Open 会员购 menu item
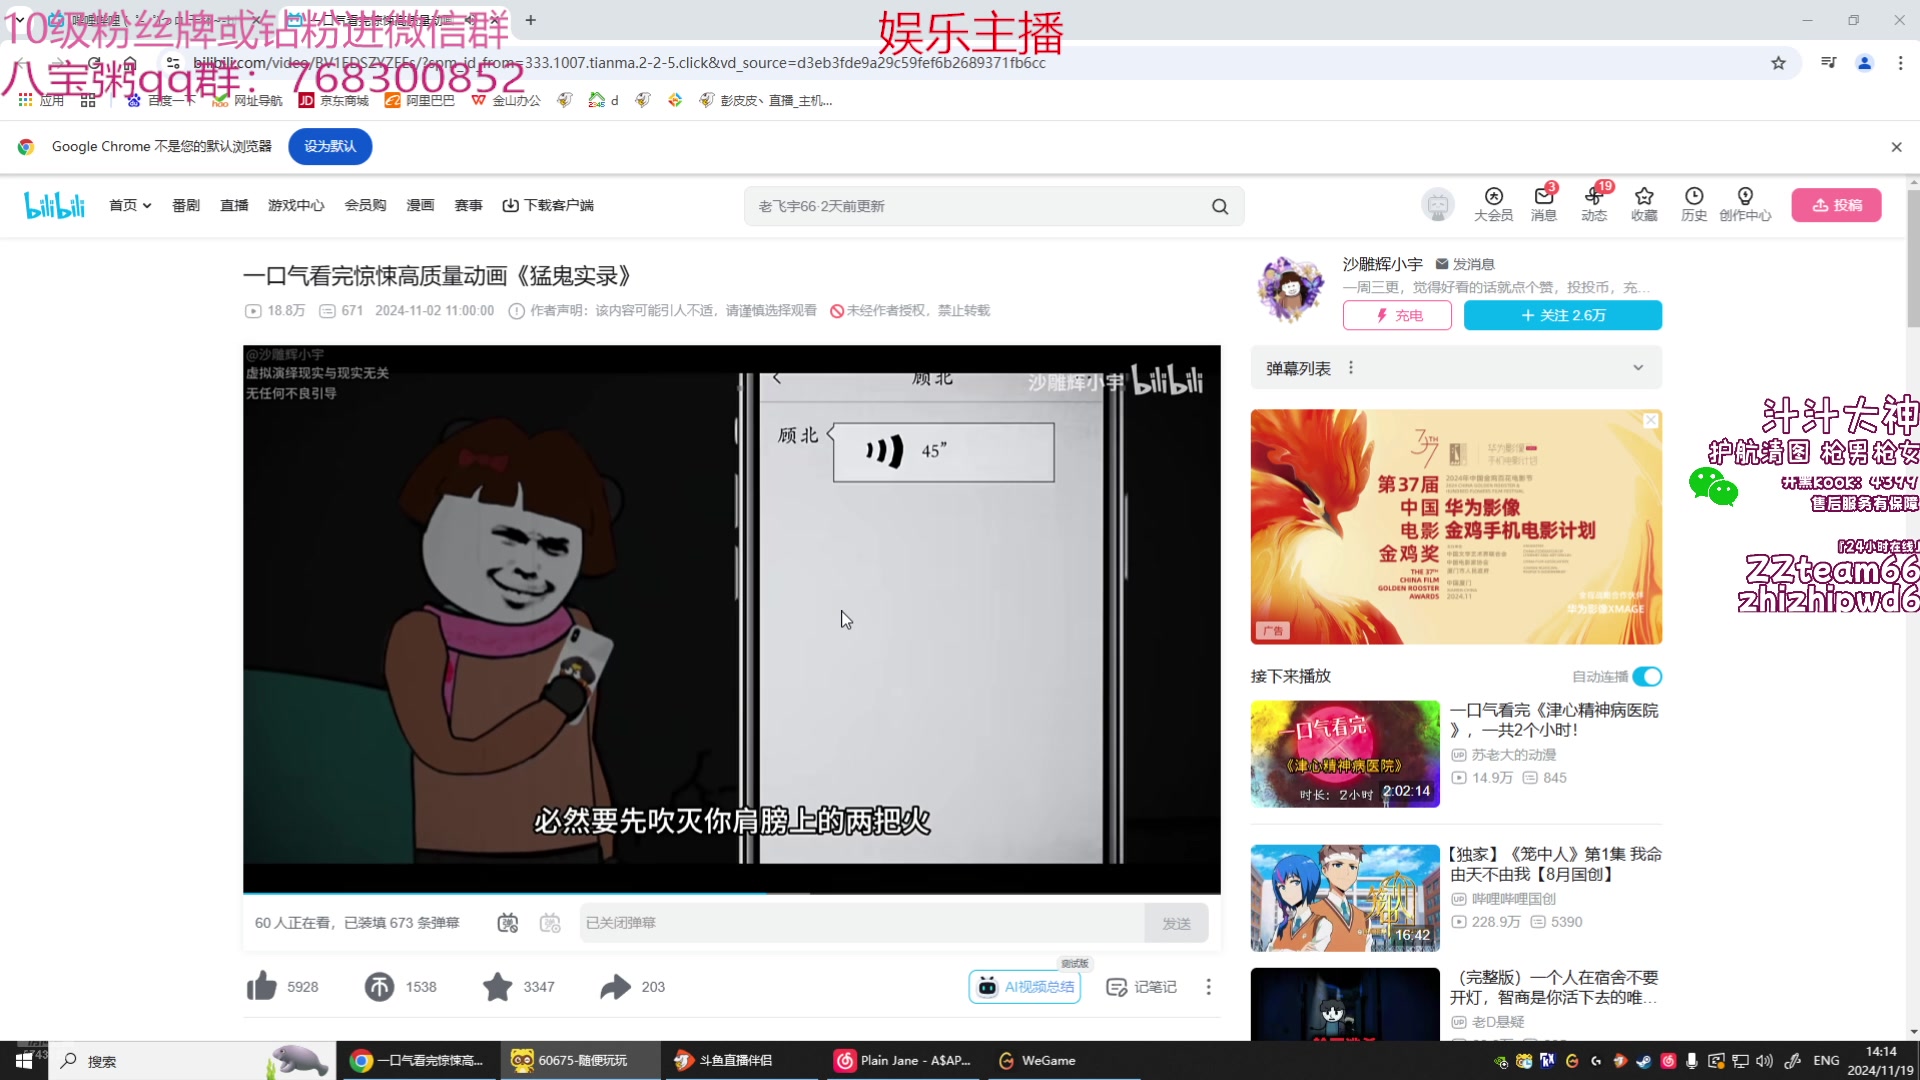This screenshot has height=1080, width=1920. pos(365,205)
